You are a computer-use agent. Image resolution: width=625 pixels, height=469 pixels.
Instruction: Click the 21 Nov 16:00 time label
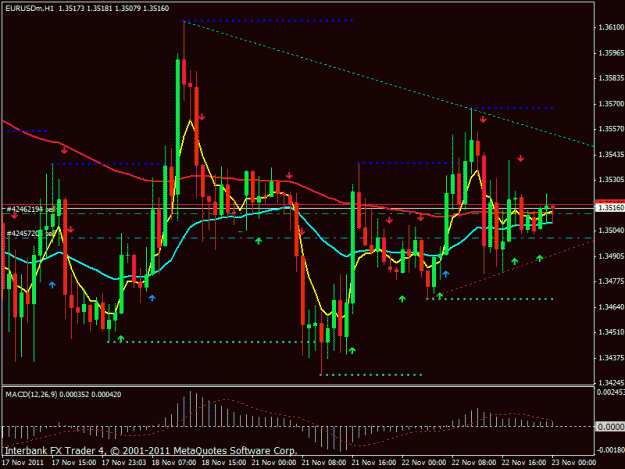[374, 463]
